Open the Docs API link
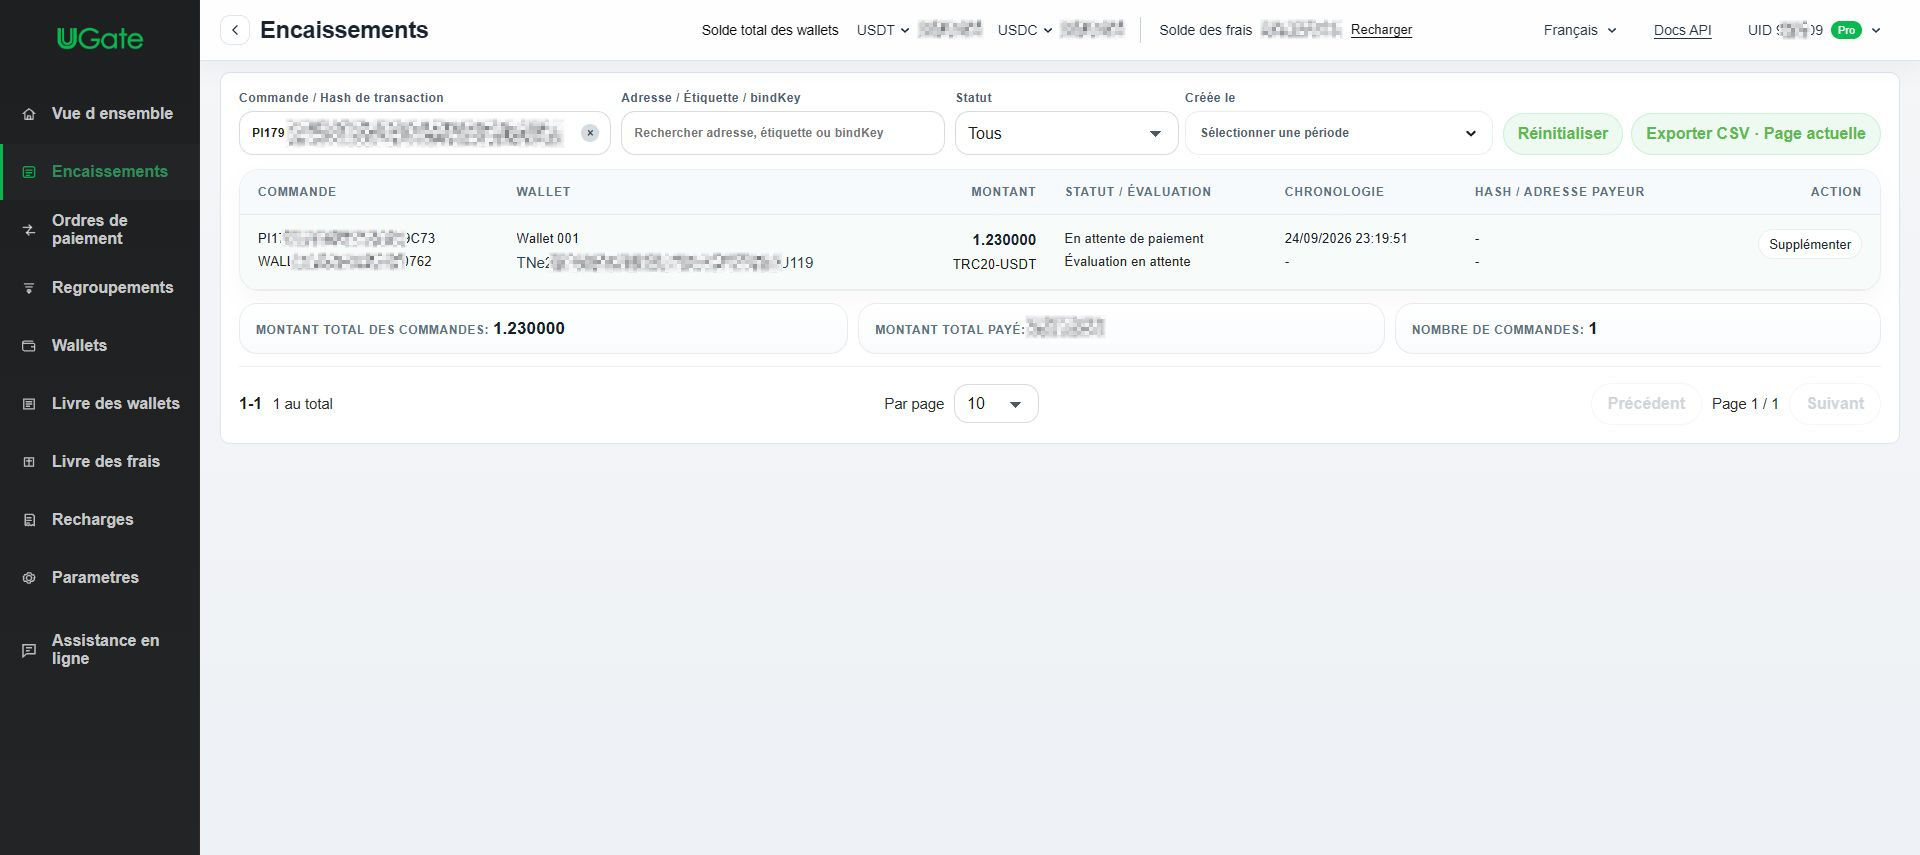 tap(1682, 30)
